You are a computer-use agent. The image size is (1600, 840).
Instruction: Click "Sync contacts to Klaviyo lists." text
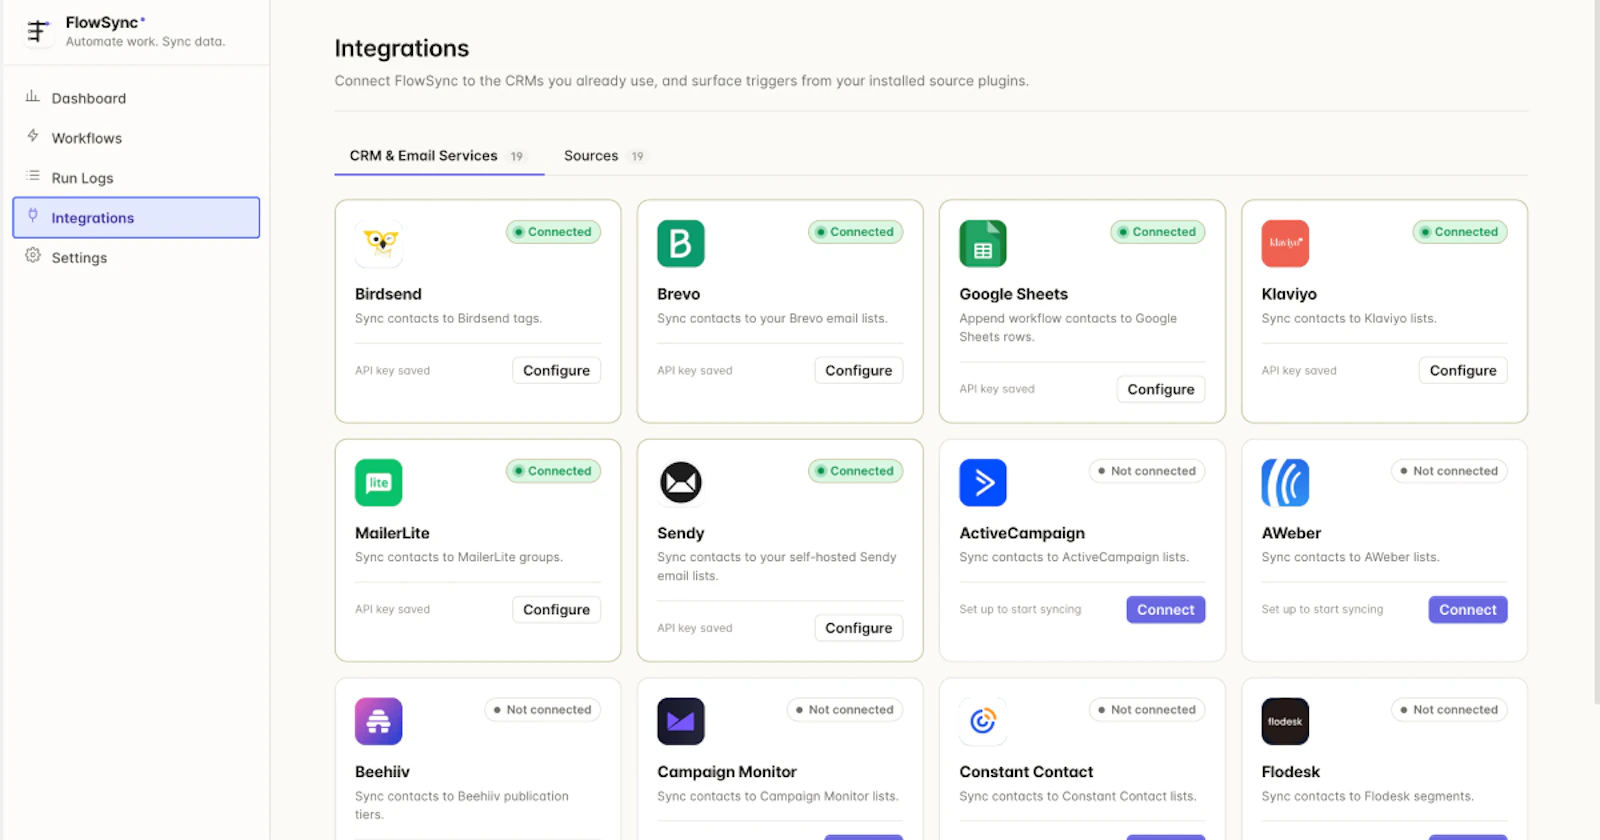tap(1349, 318)
